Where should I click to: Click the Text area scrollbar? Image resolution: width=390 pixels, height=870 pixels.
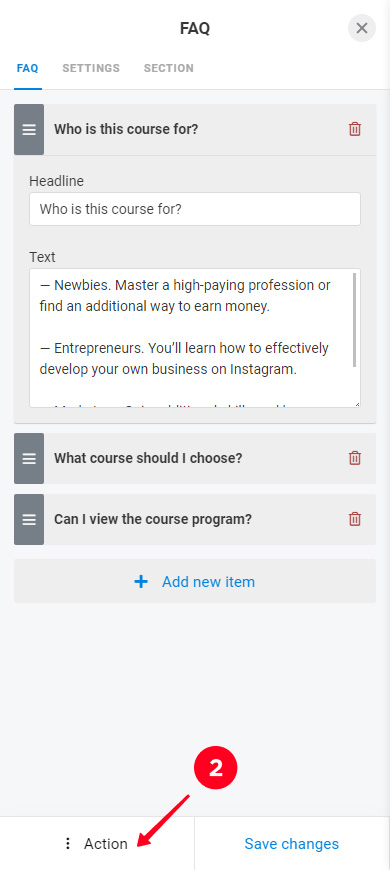[354, 320]
